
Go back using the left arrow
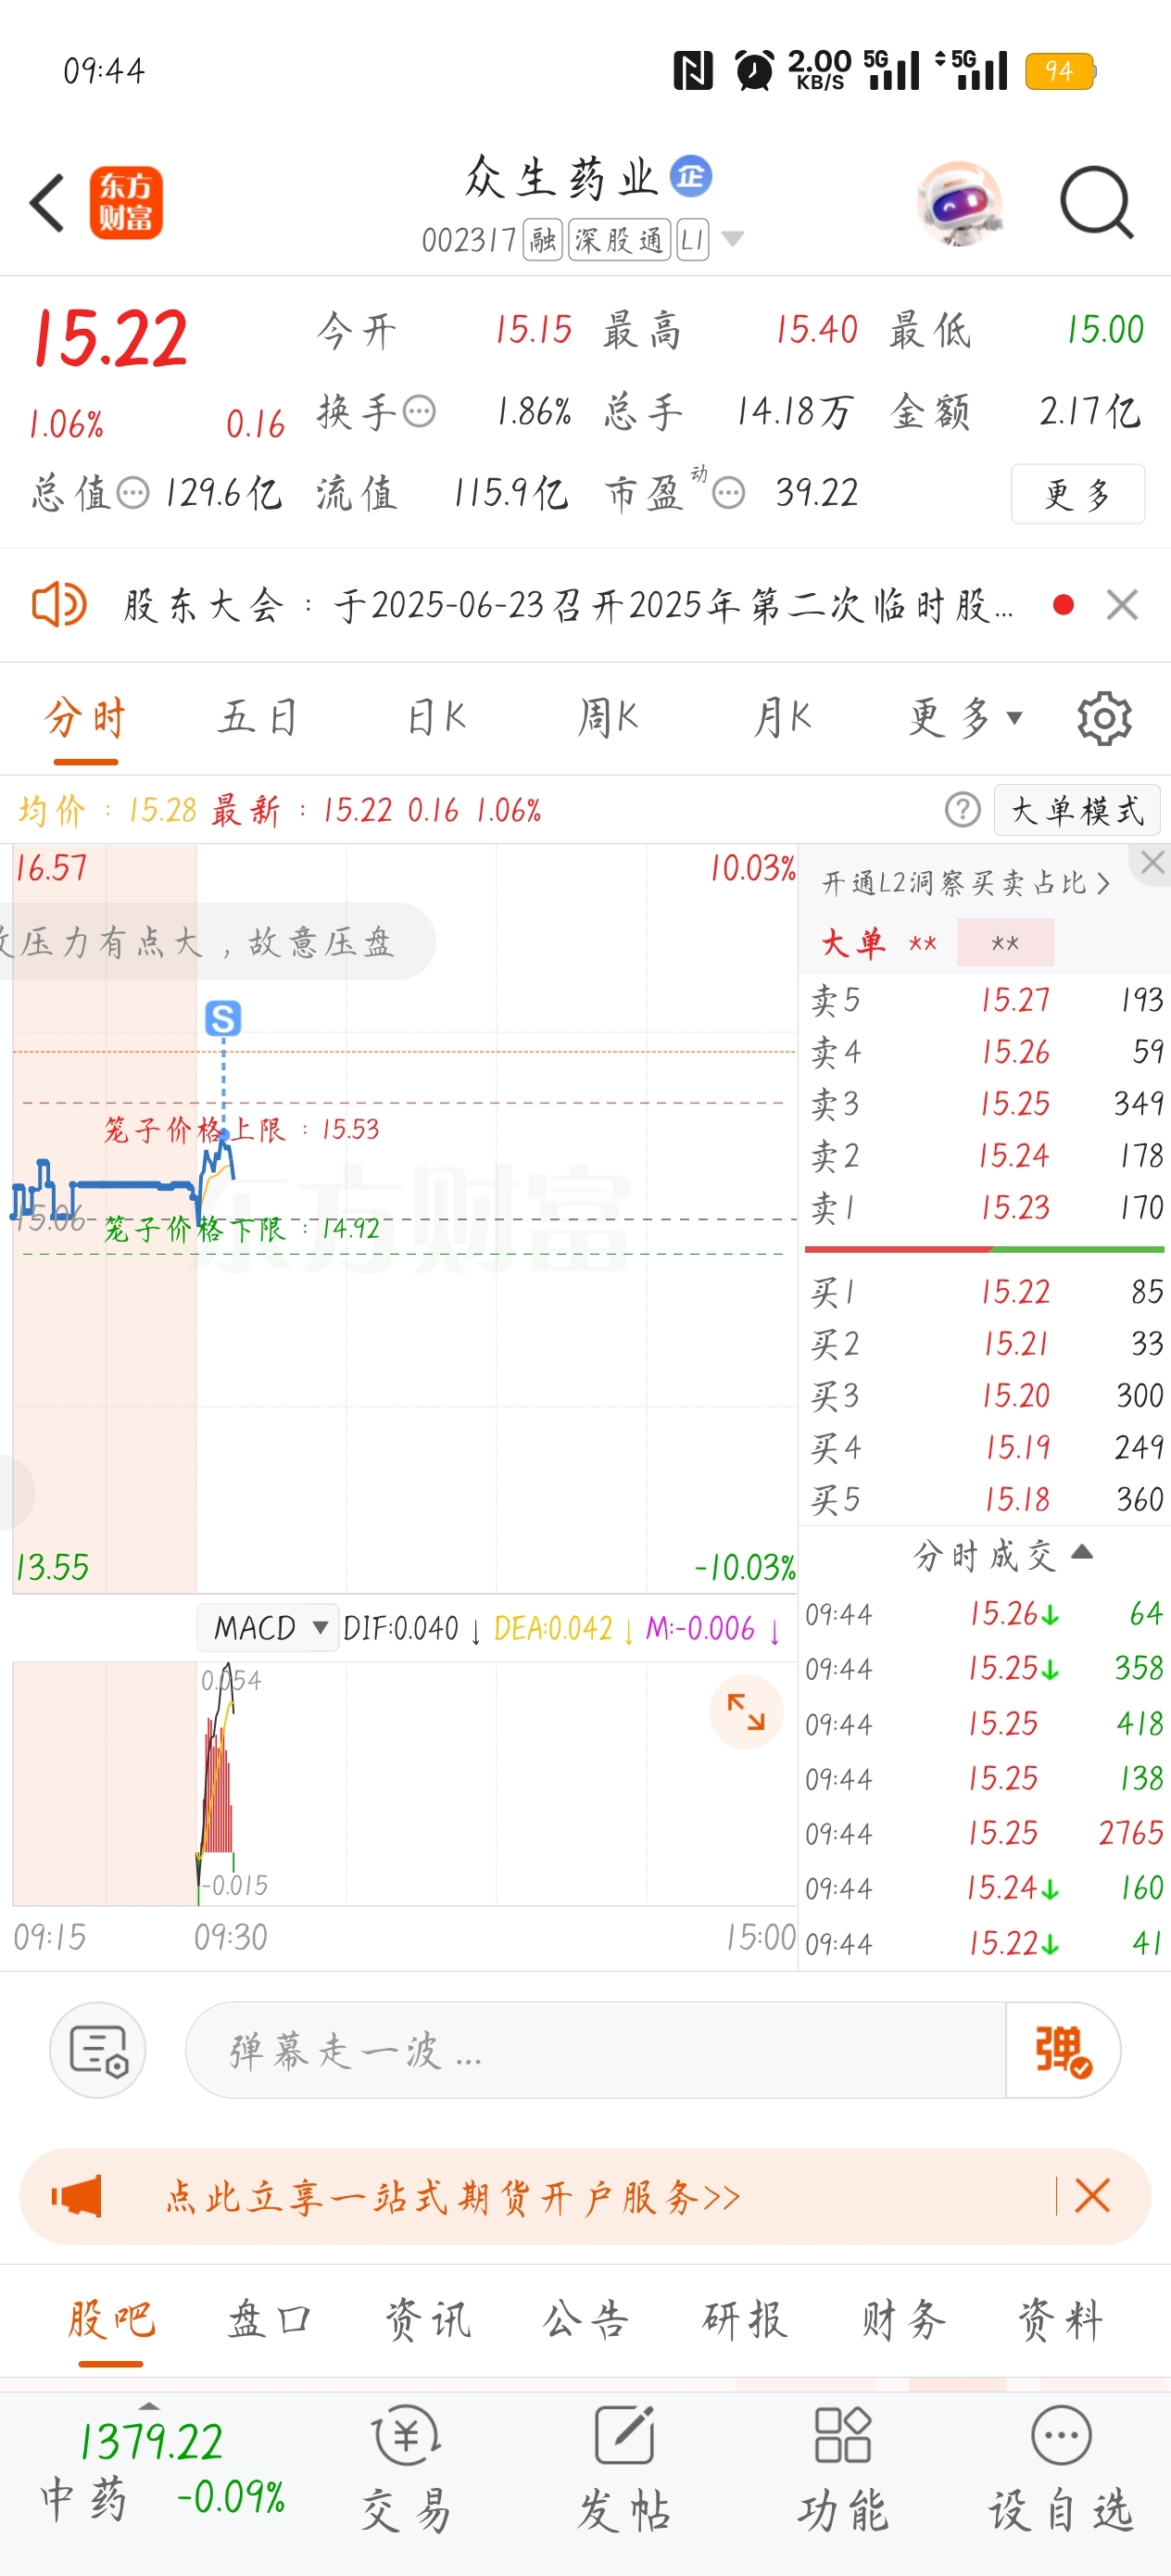pos(46,203)
